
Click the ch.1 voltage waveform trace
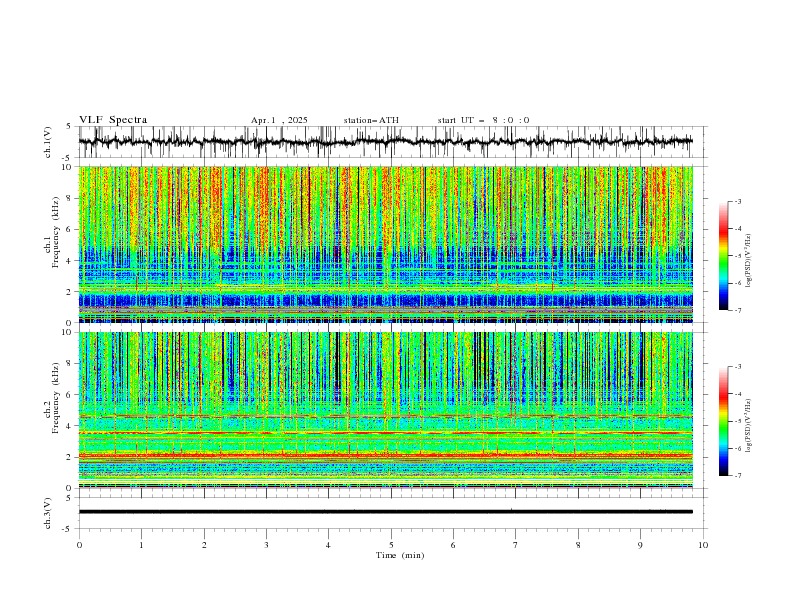385,142
